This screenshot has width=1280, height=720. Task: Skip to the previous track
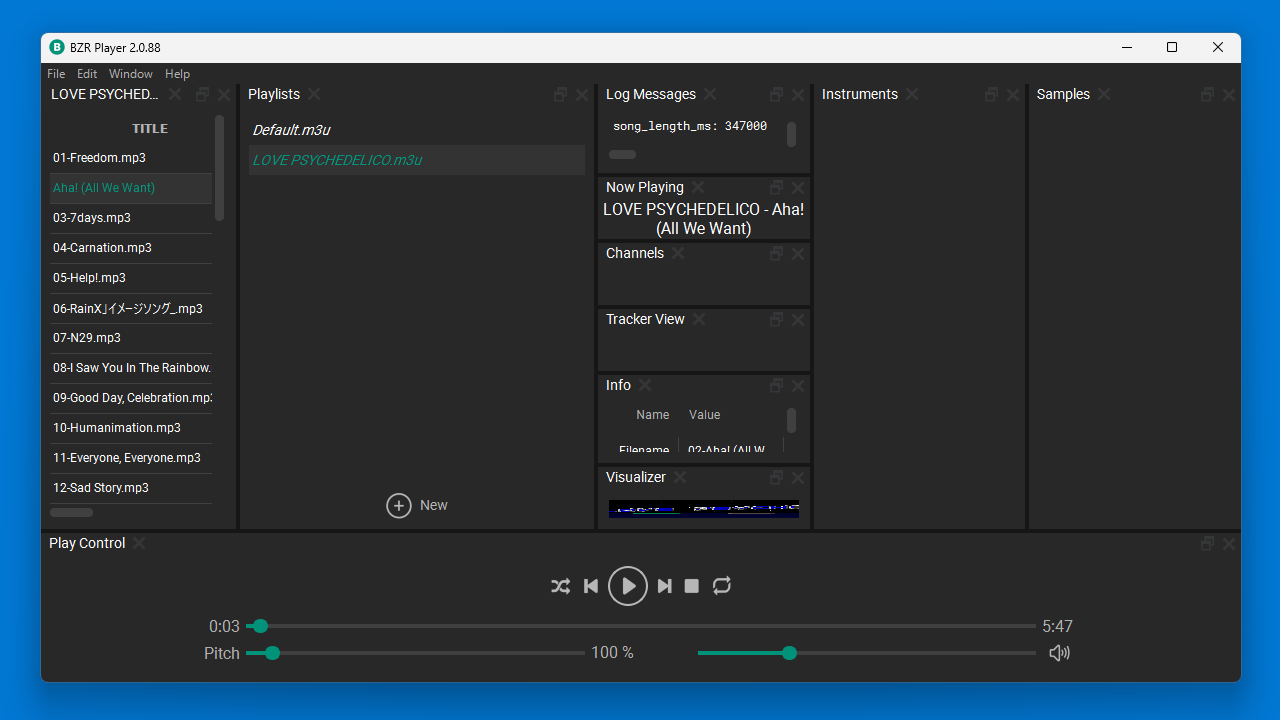pyautogui.click(x=591, y=586)
